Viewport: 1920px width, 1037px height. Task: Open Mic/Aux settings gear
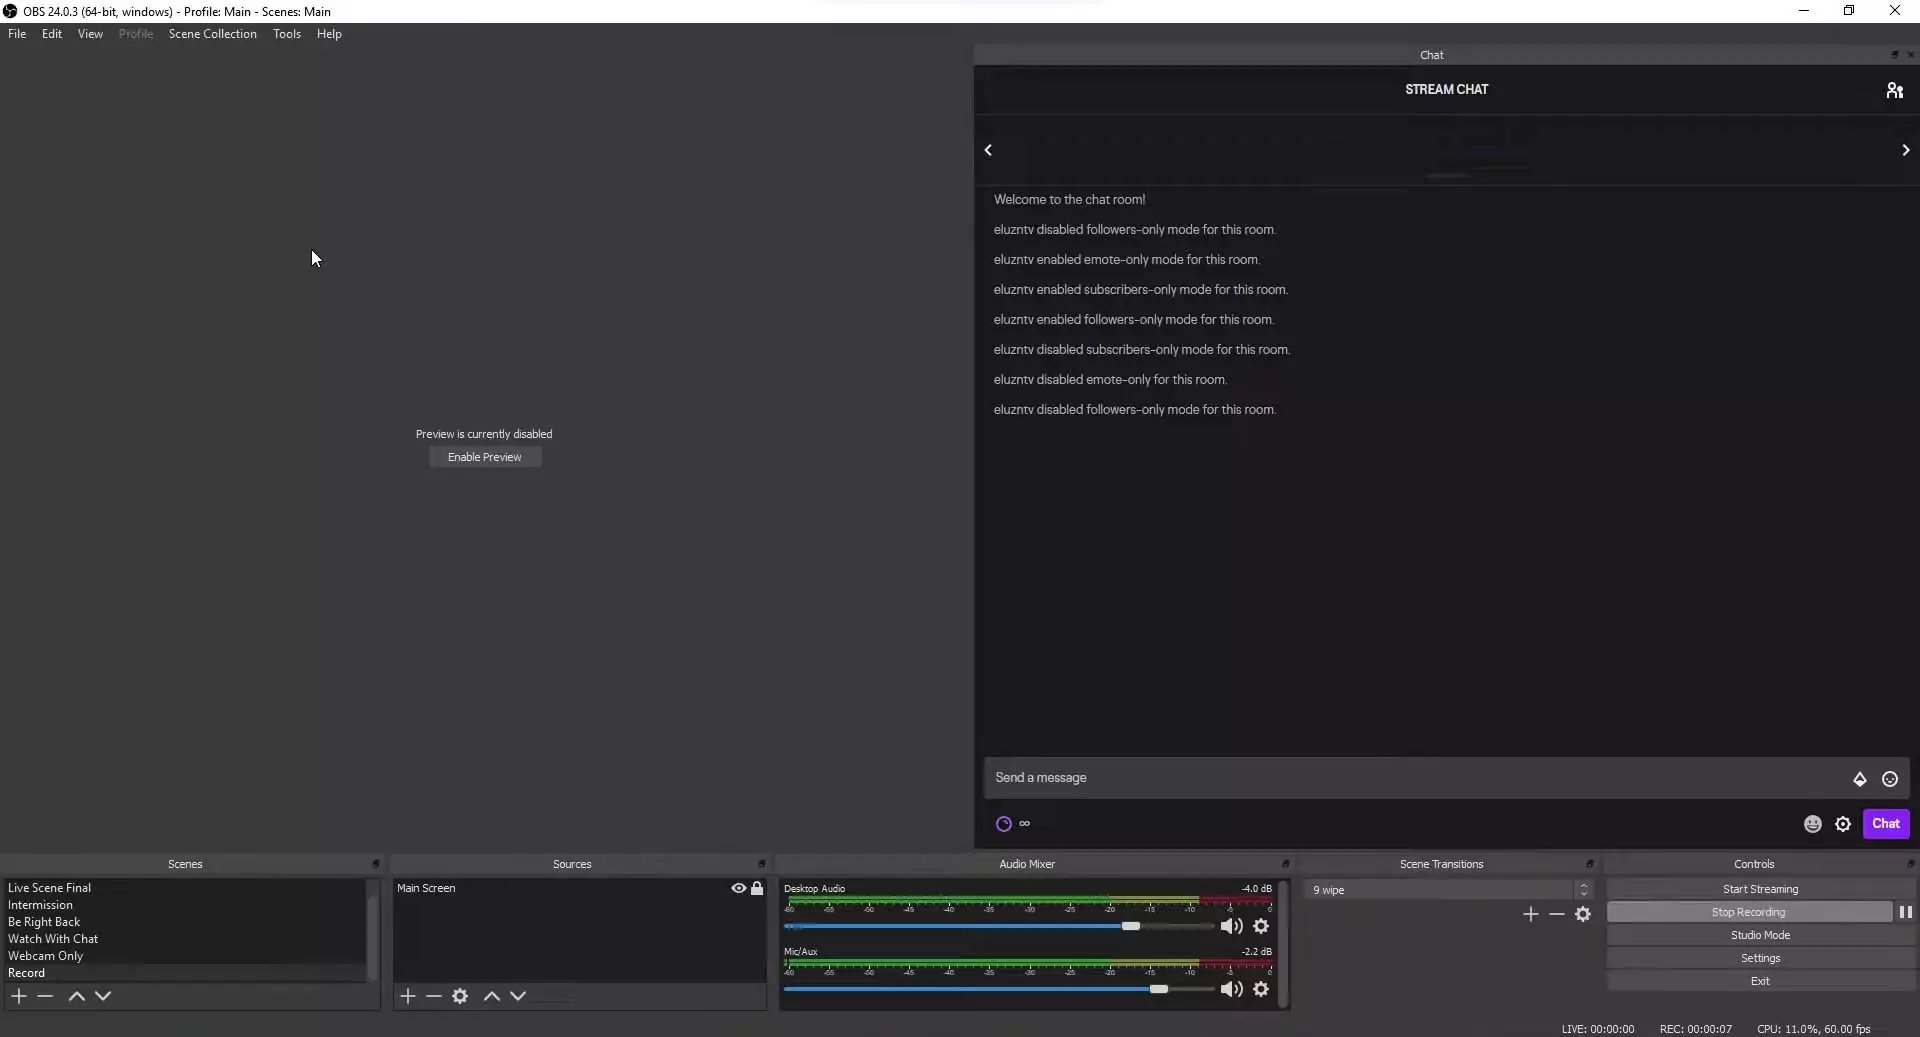pos(1261,989)
